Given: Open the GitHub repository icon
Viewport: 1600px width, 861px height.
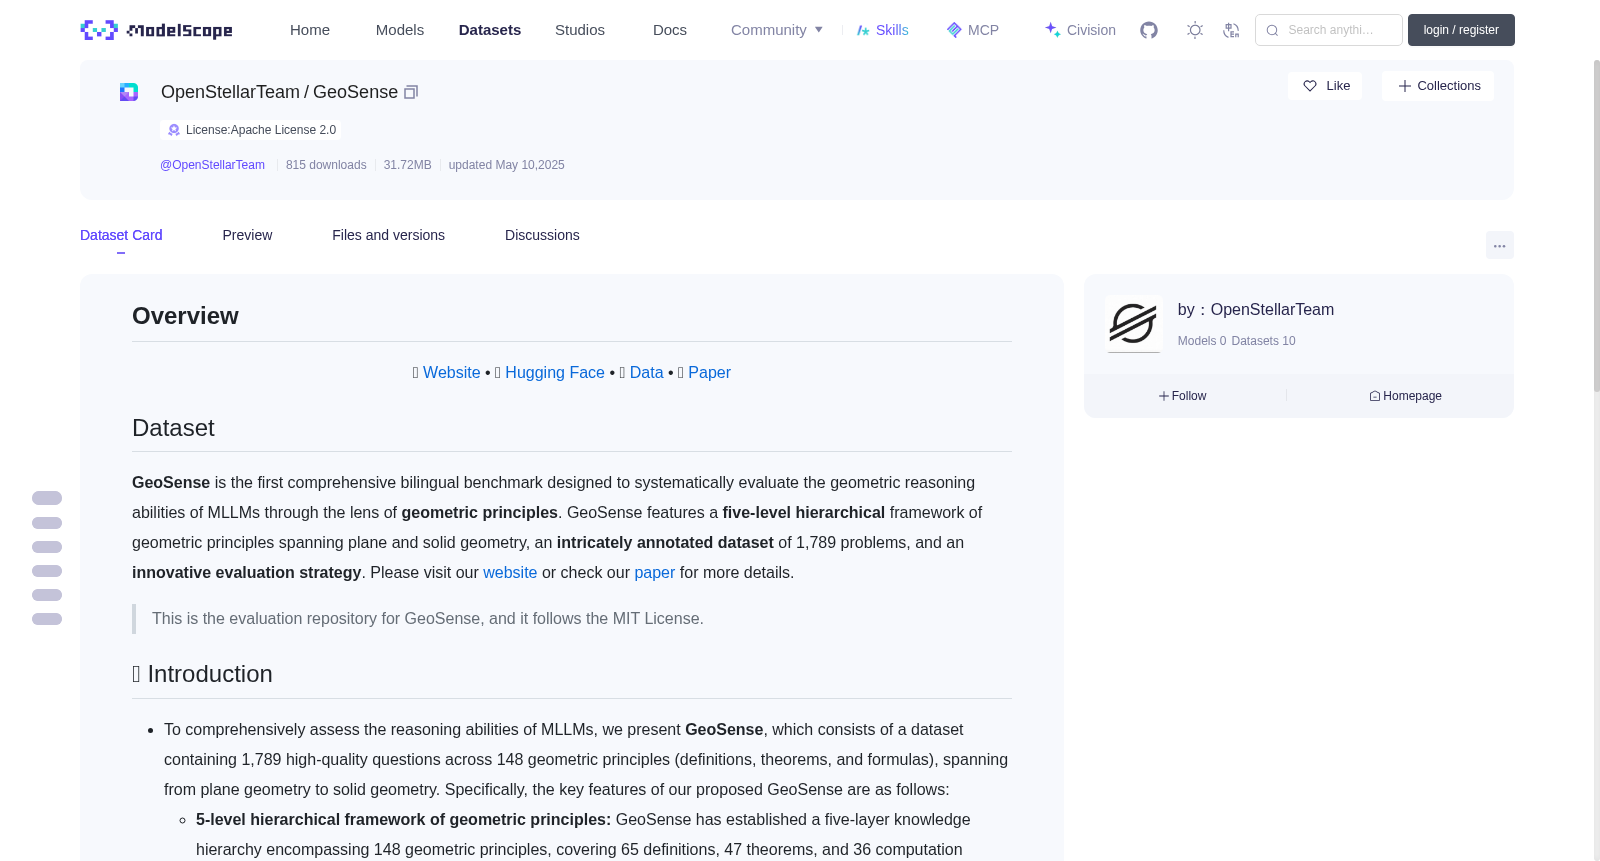Looking at the screenshot, I should point(1149,30).
